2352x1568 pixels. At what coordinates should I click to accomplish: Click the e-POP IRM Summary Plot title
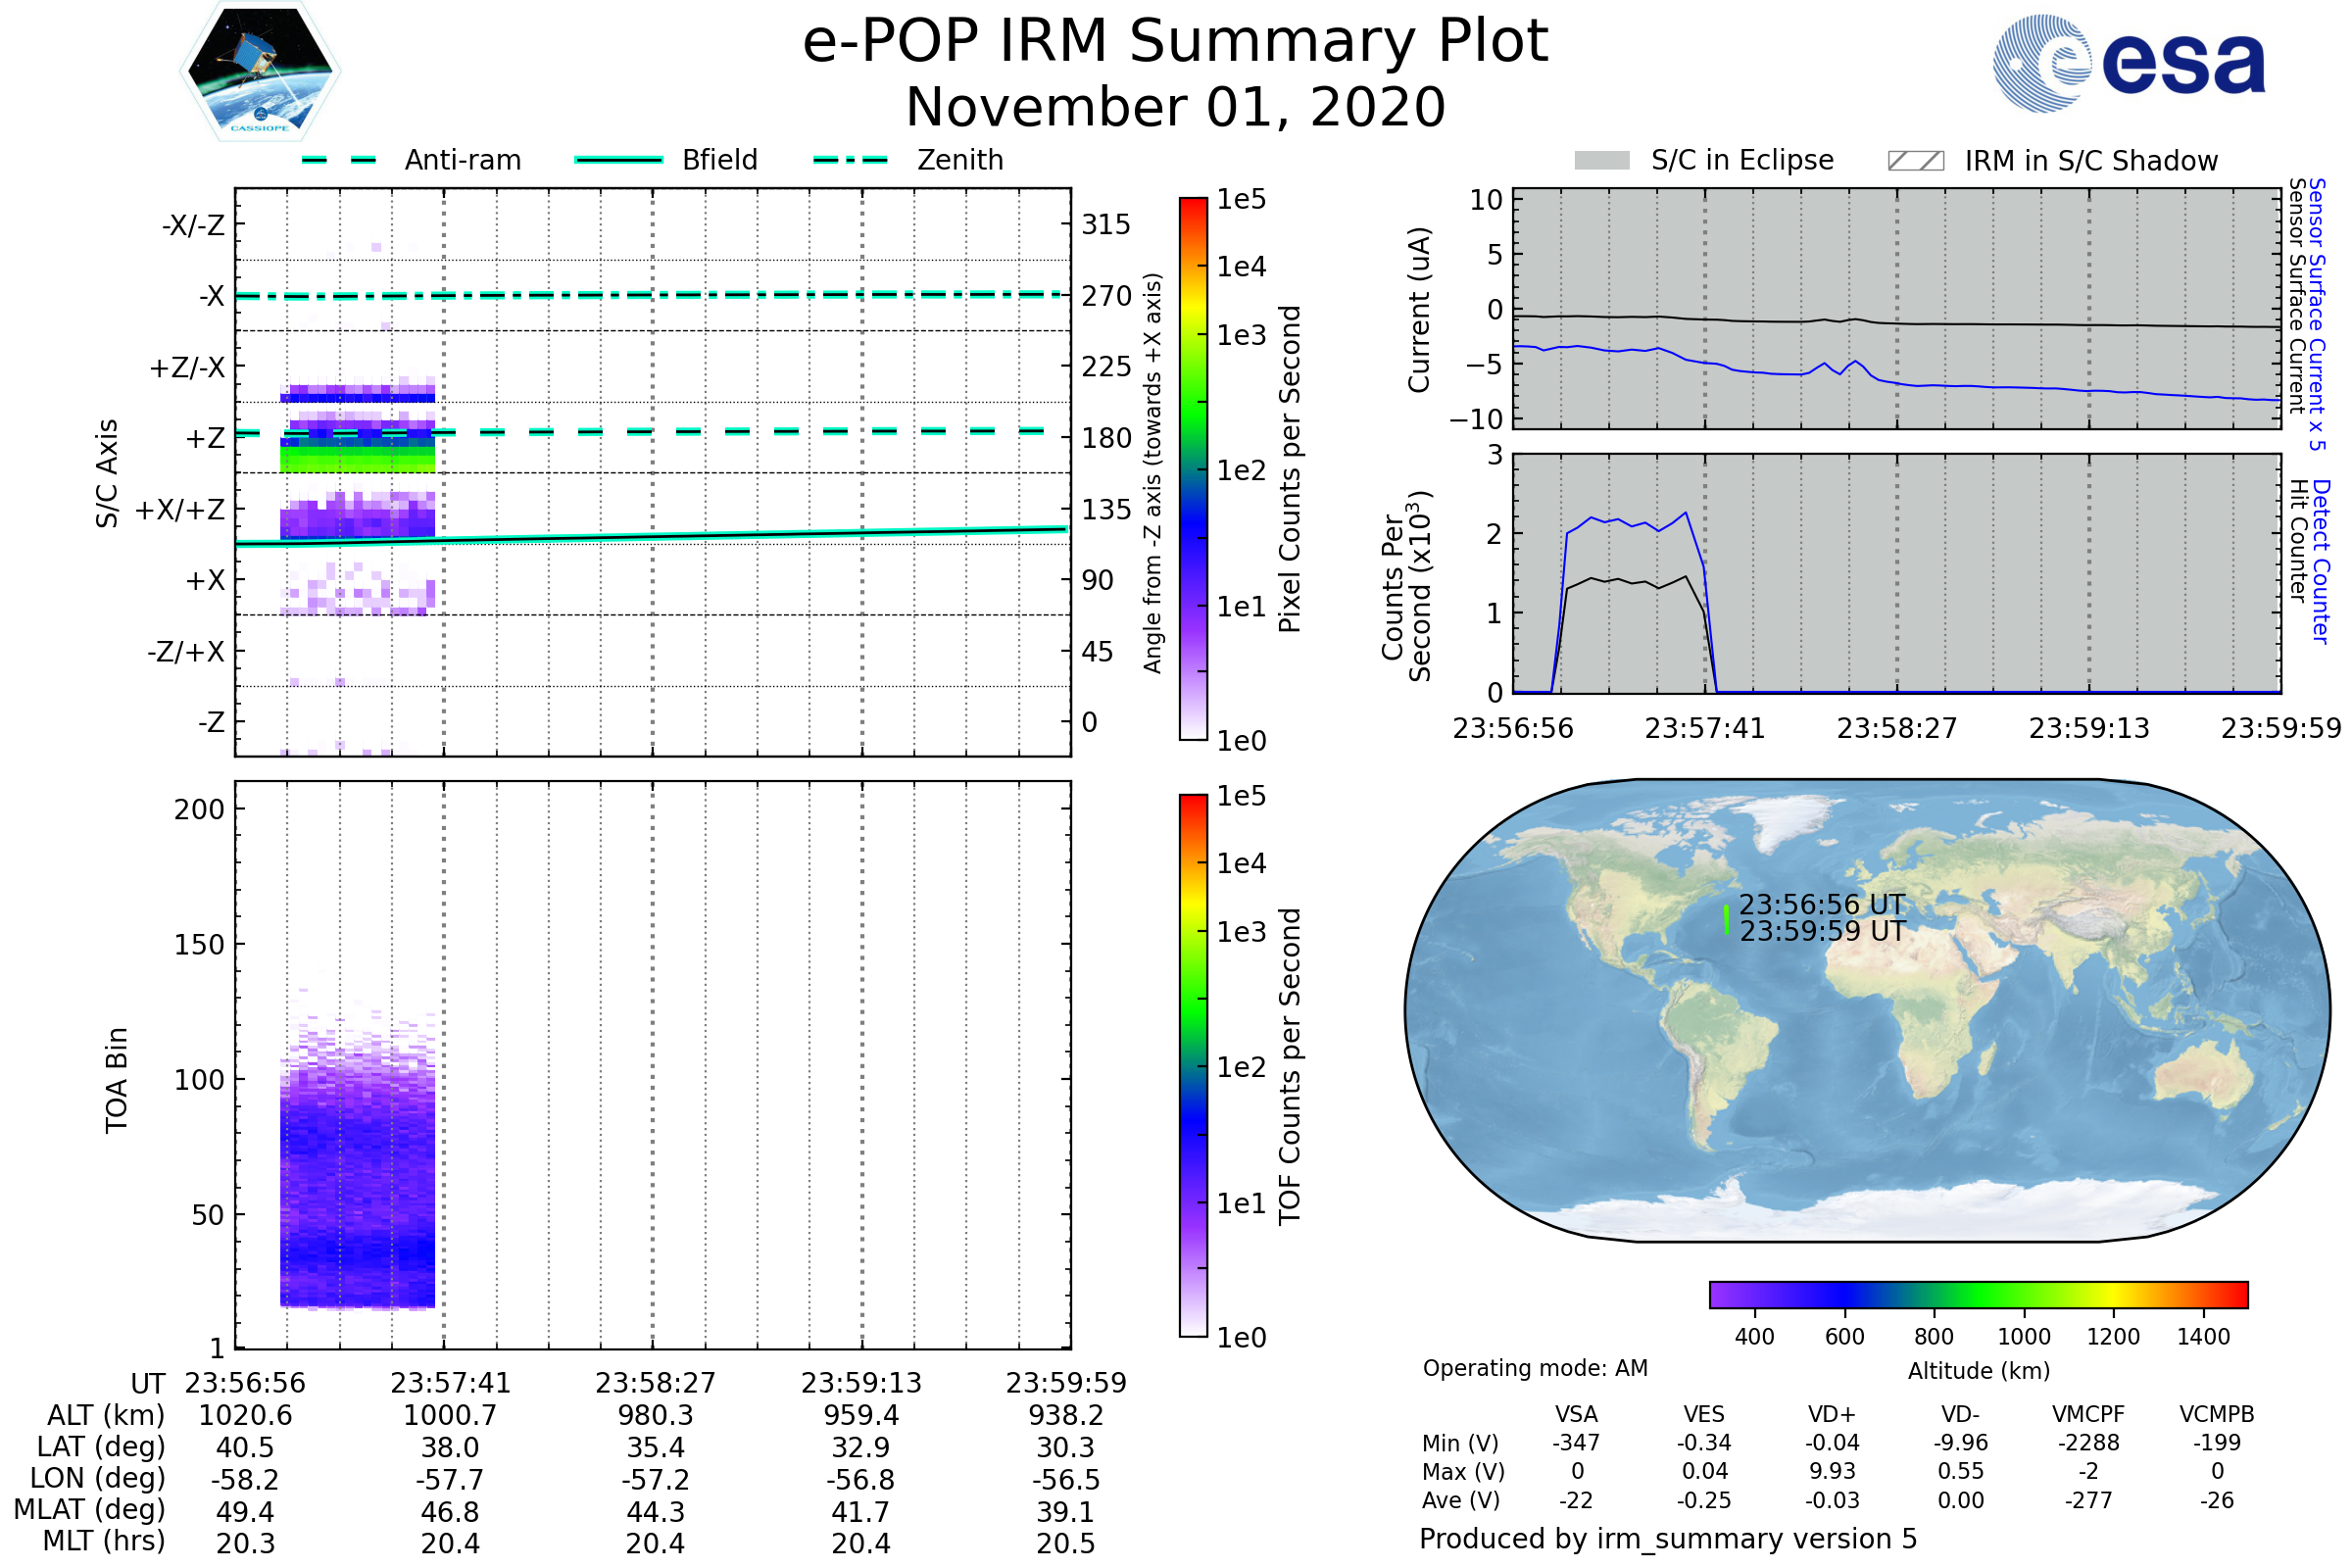click(x=1175, y=42)
